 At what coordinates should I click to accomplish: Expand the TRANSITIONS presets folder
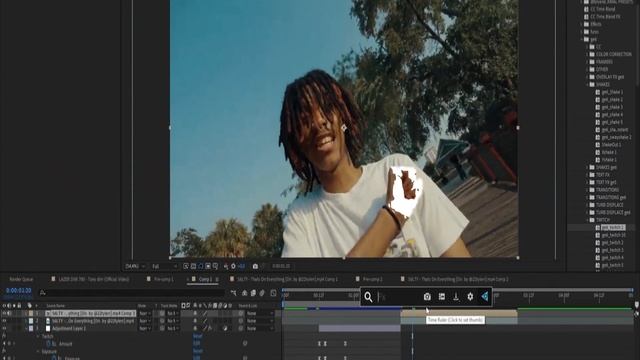pos(587,190)
